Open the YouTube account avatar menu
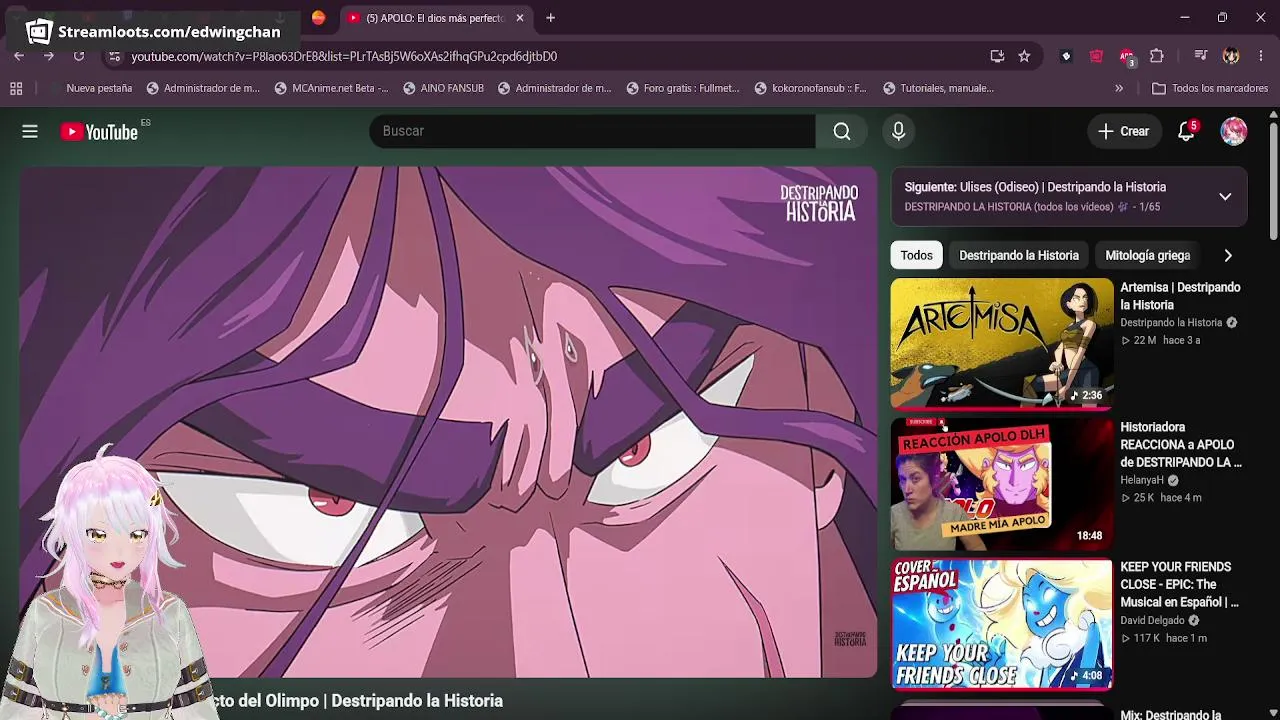Image resolution: width=1280 pixels, height=720 pixels. pyautogui.click(x=1234, y=131)
